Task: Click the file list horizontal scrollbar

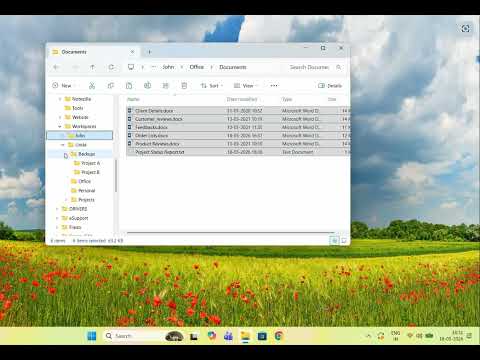Action: pos(230,232)
